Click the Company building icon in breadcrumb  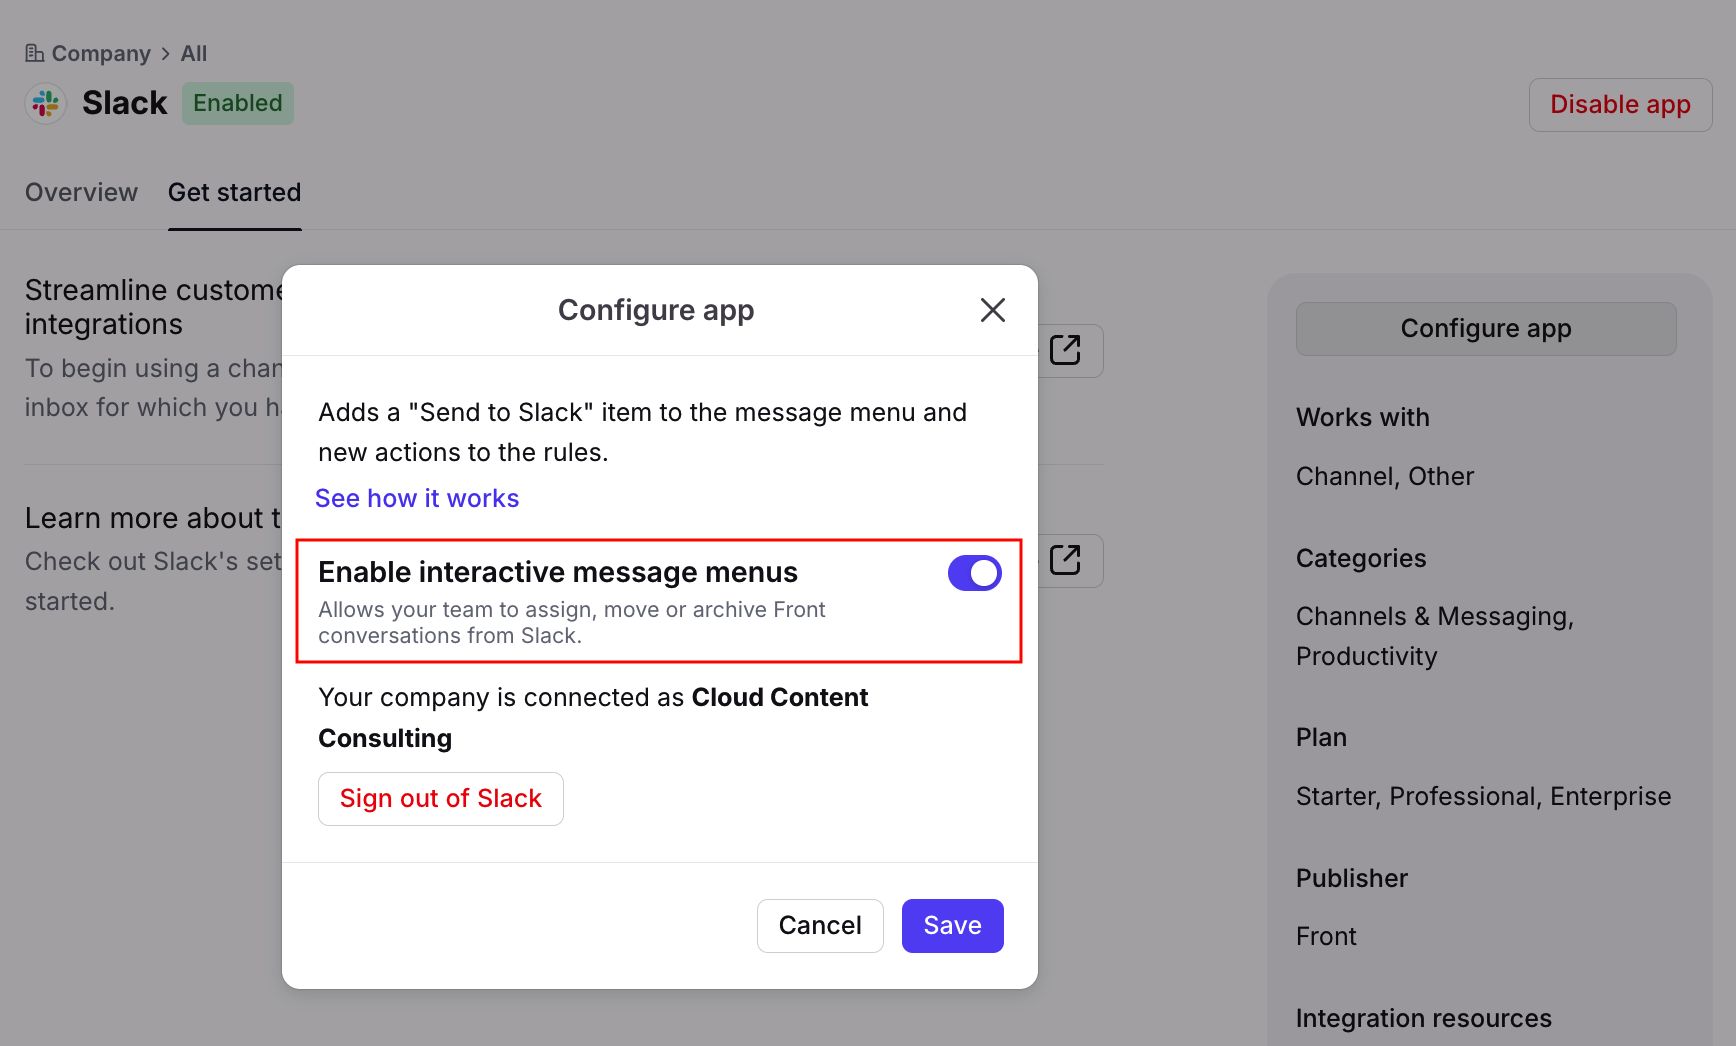click(x=35, y=53)
